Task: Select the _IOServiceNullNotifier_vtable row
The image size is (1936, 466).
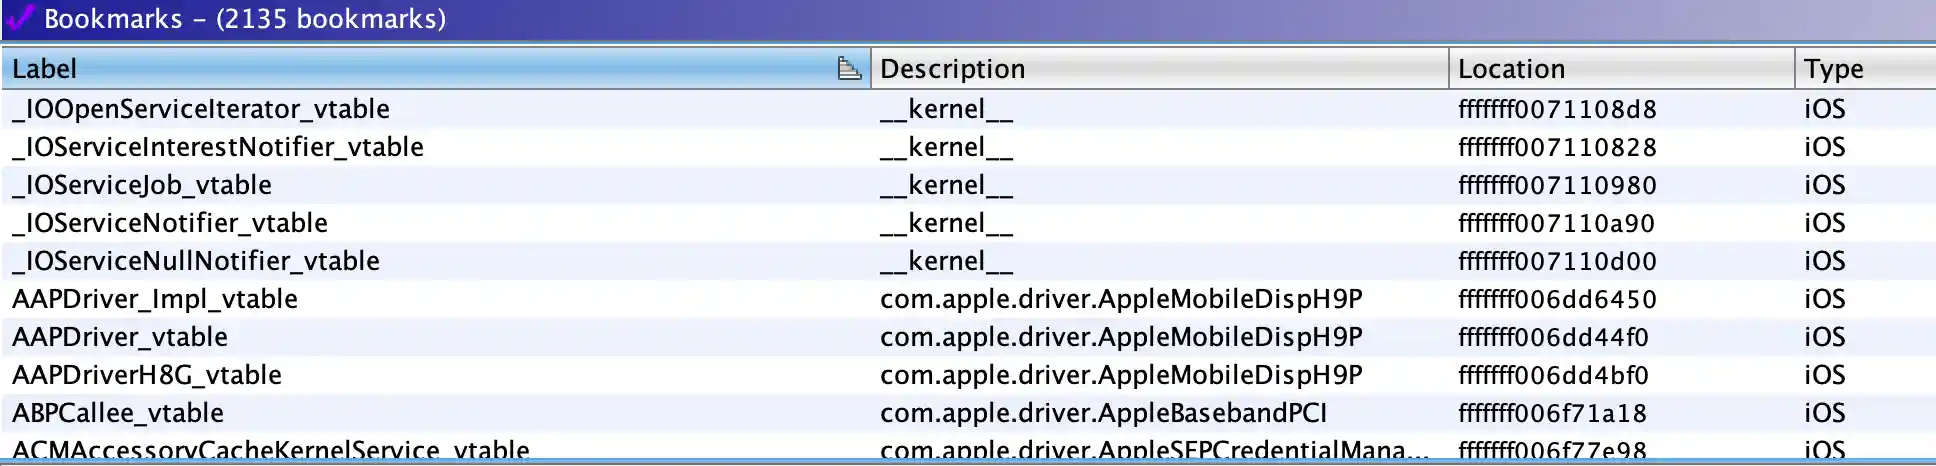Action: click(196, 261)
